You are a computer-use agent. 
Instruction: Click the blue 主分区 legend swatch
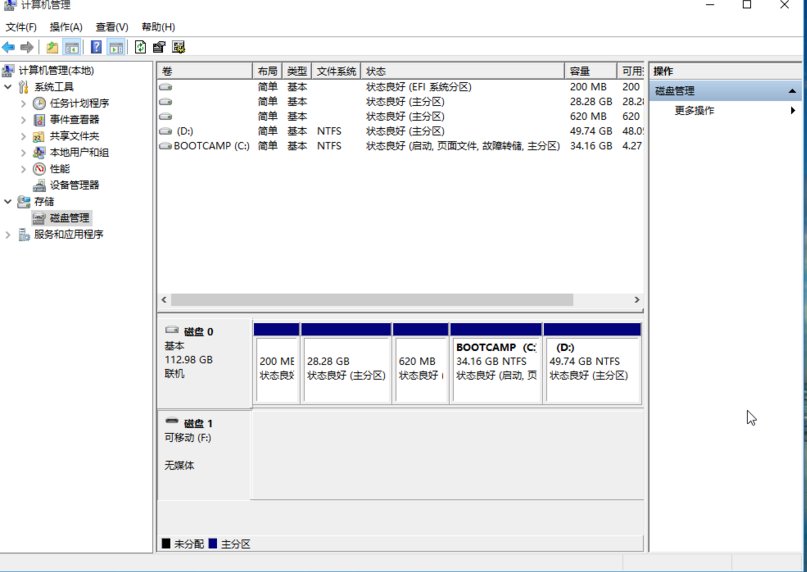click(x=213, y=544)
